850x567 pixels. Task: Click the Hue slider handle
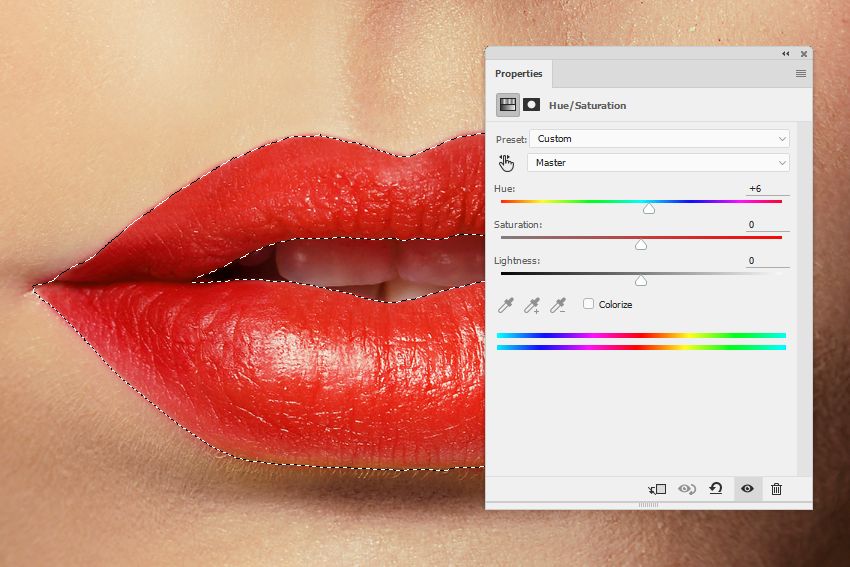pyautogui.click(x=649, y=209)
